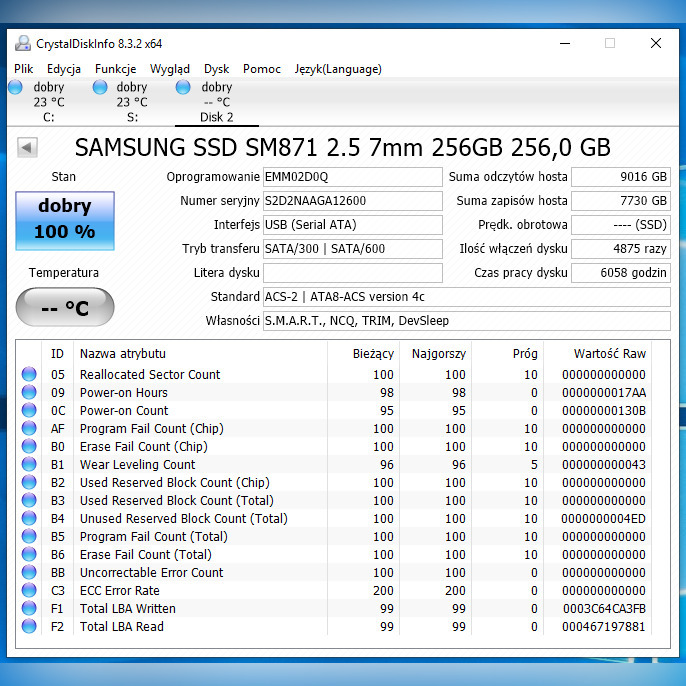Click status icon of Unused Reserved Block Count

coord(29,518)
